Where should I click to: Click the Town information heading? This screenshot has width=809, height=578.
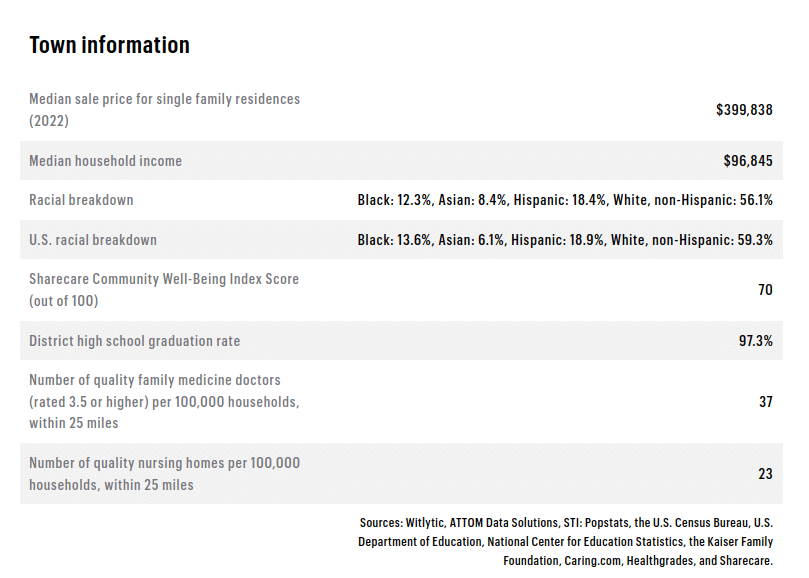[x=109, y=45]
